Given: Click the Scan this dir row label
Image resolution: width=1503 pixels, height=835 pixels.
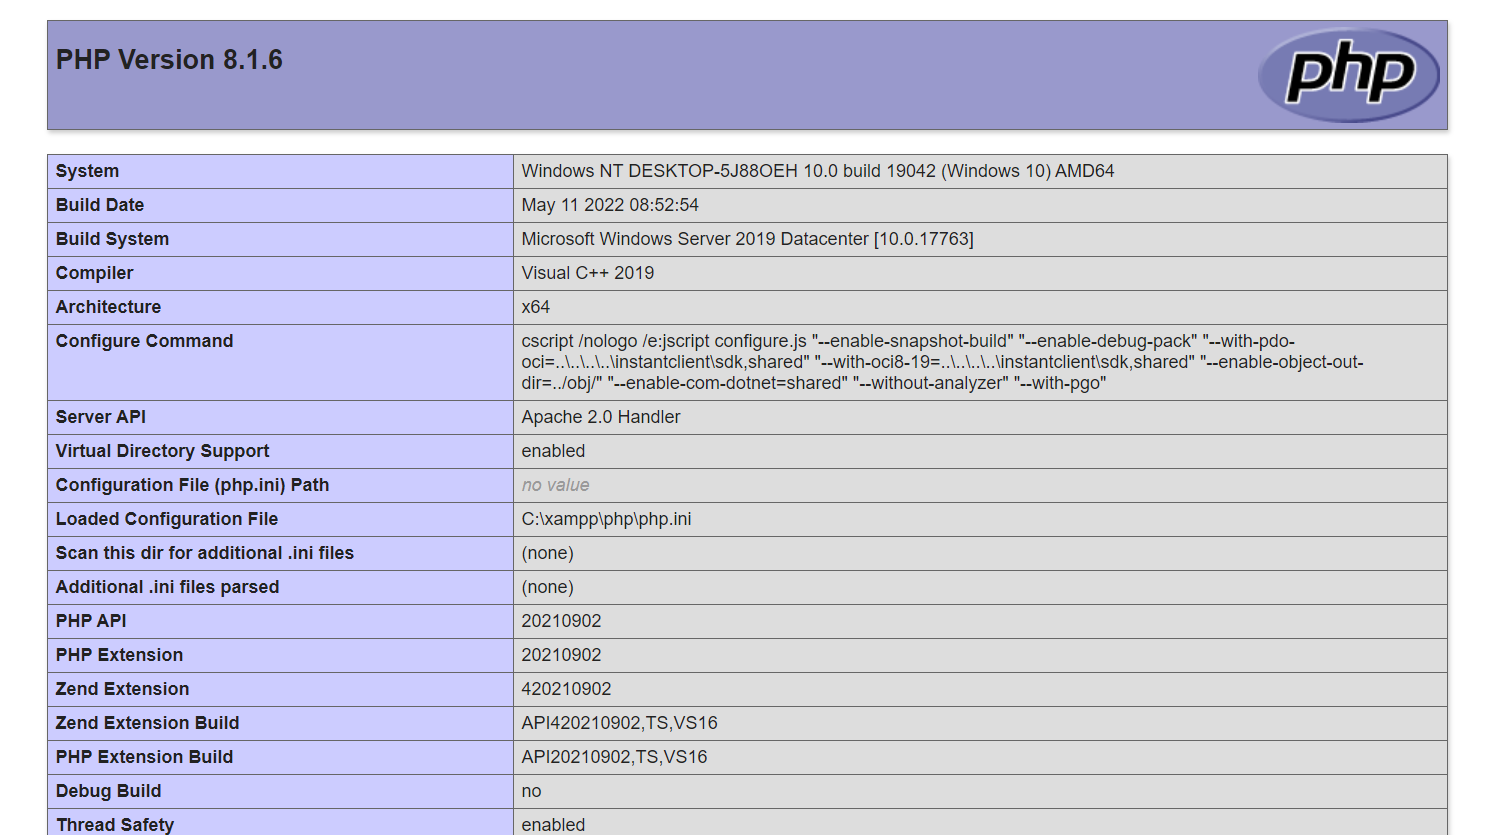Looking at the screenshot, I should tap(204, 553).
